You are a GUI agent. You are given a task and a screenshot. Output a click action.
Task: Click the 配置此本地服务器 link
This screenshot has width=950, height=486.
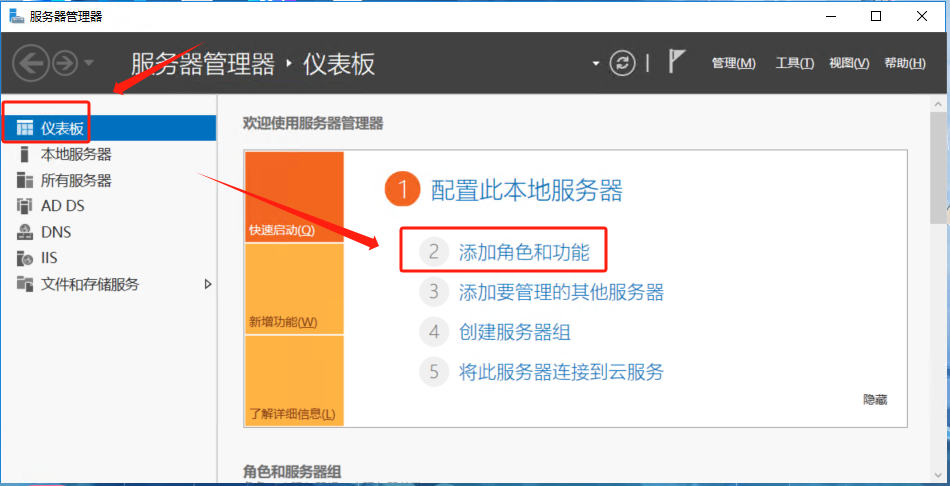pos(526,190)
